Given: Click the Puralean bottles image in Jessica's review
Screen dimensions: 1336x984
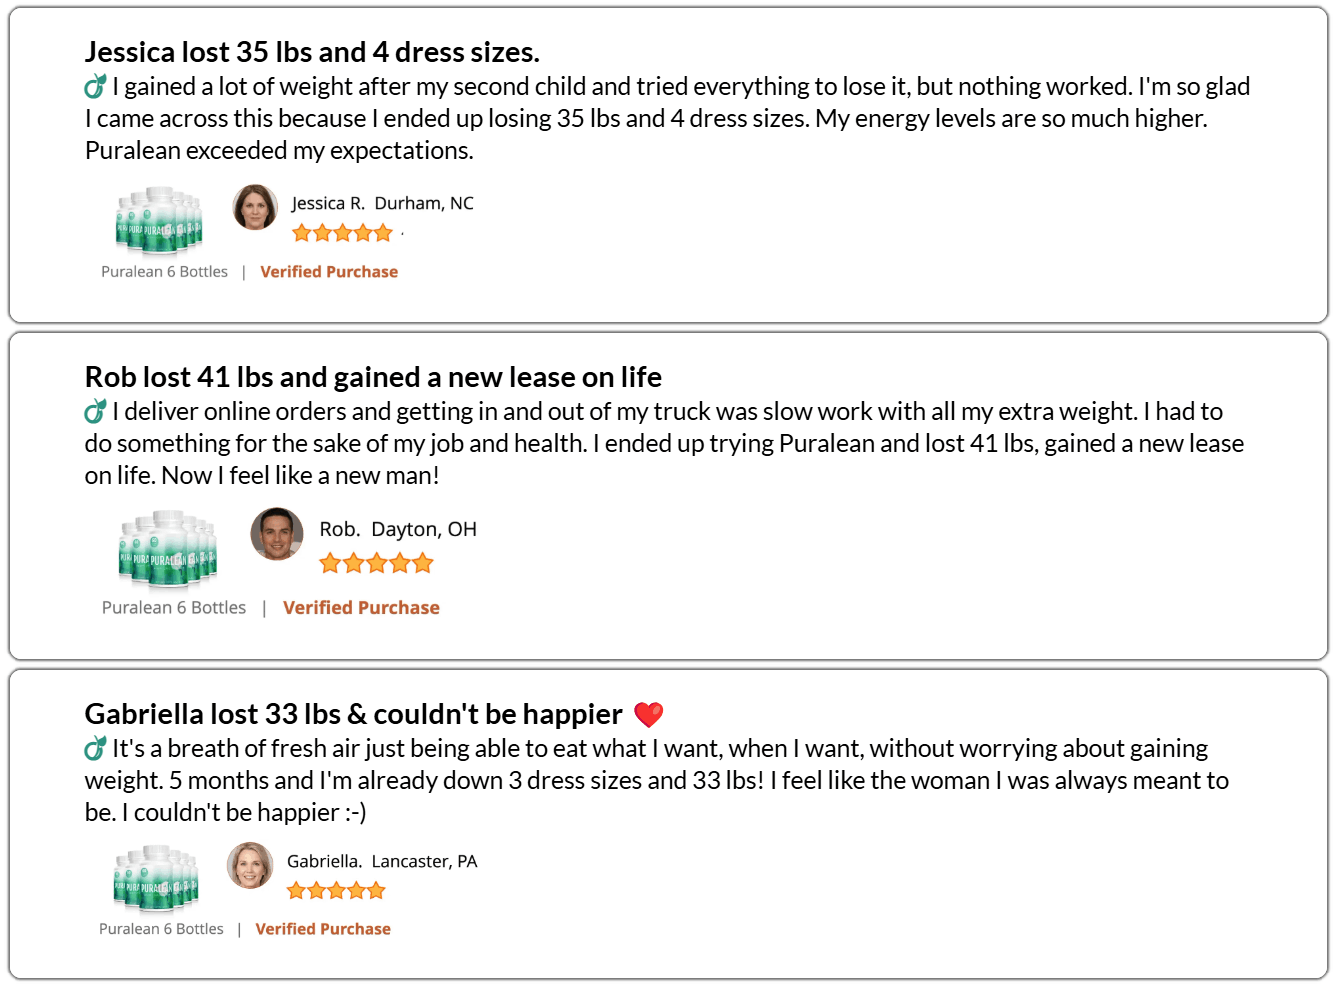Looking at the screenshot, I should [160, 222].
